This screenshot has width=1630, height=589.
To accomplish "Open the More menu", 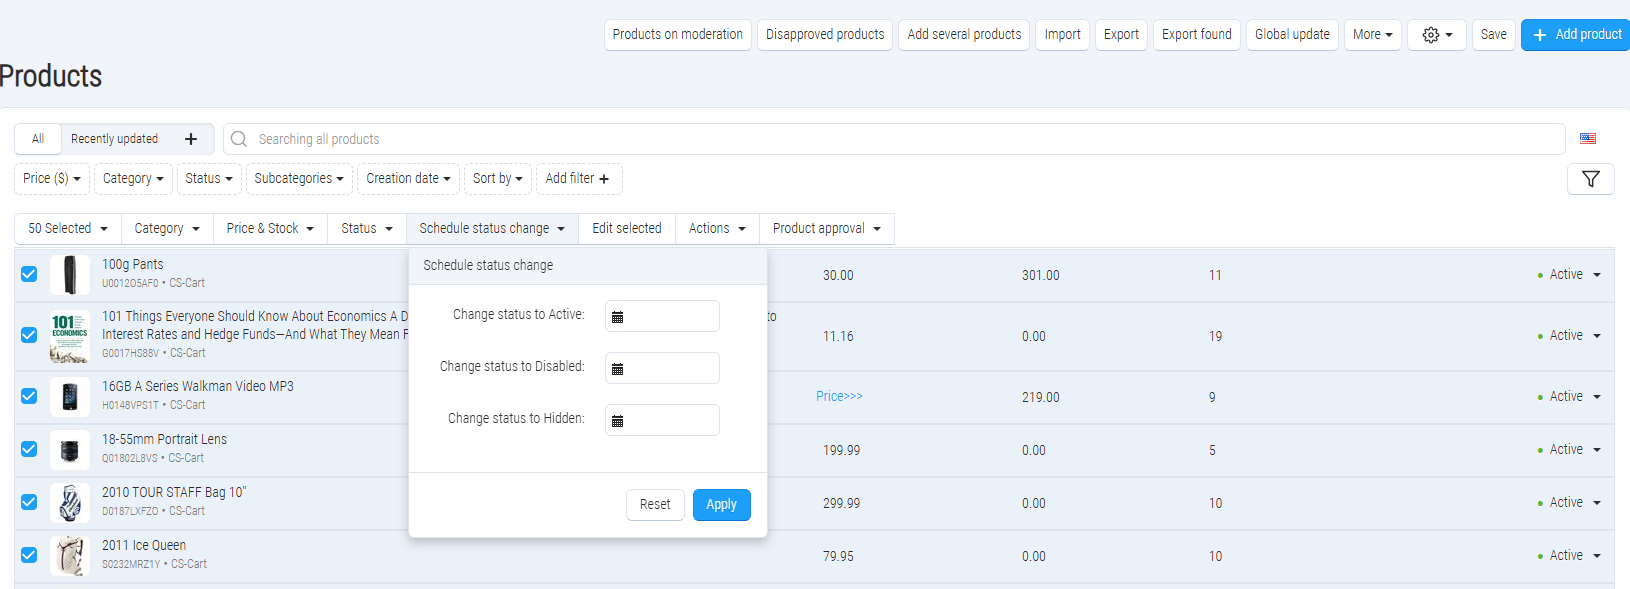I will pos(1372,35).
